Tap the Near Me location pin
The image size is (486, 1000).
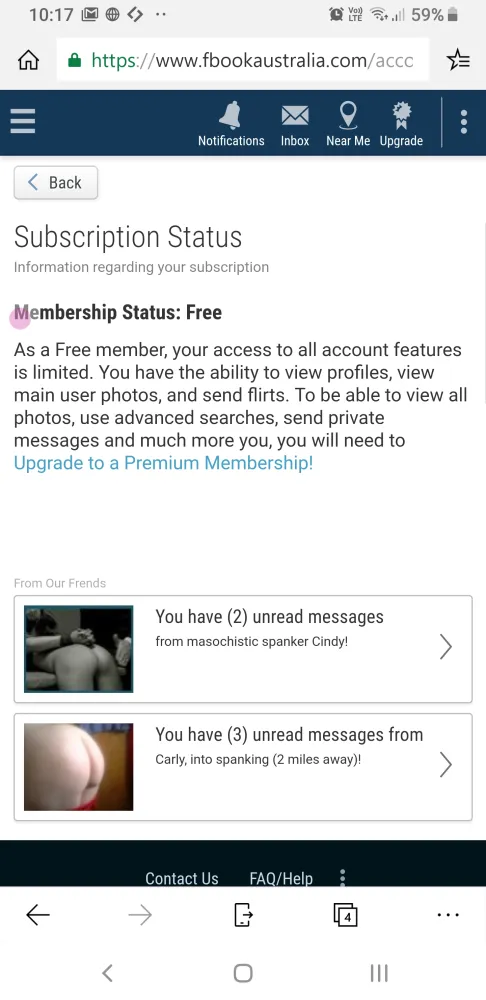(x=348, y=116)
